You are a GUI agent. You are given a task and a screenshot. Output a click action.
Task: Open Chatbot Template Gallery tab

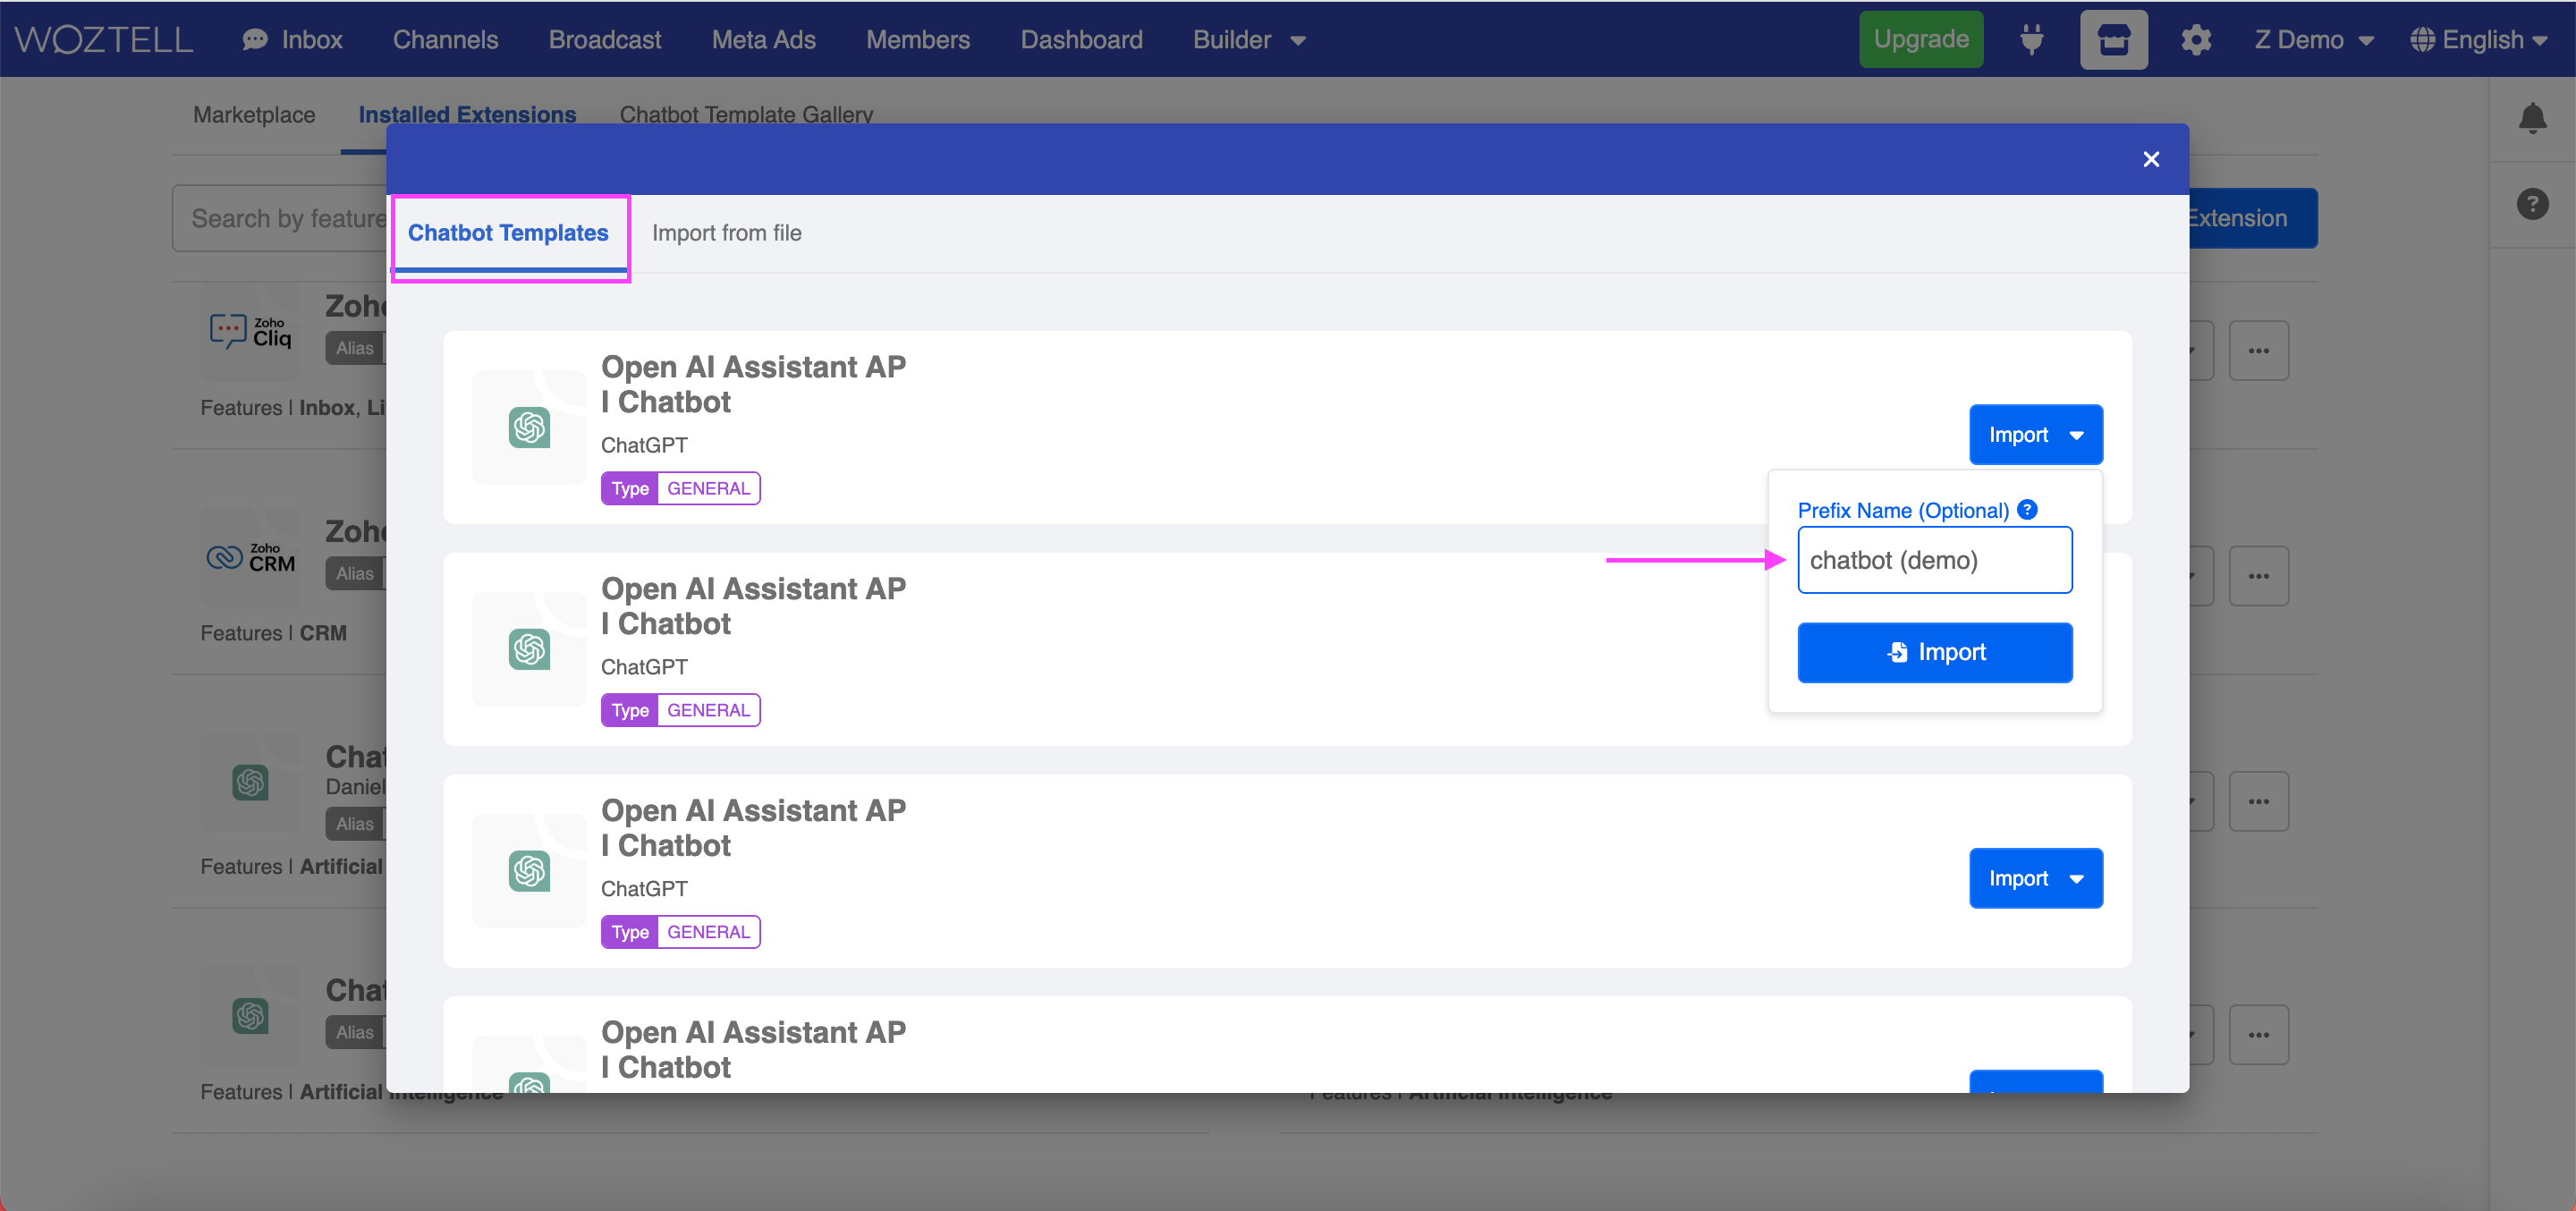(746, 115)
